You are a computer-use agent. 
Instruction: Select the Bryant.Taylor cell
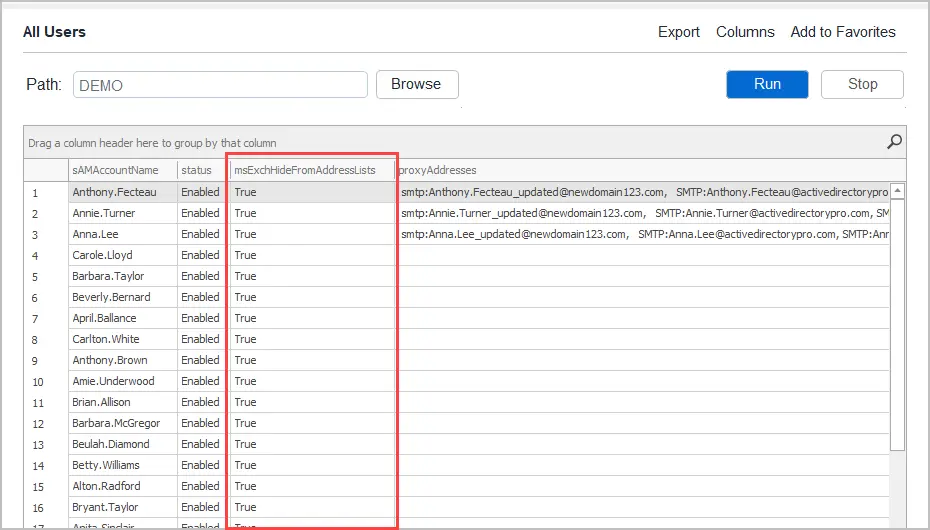(x=122, y=507)
